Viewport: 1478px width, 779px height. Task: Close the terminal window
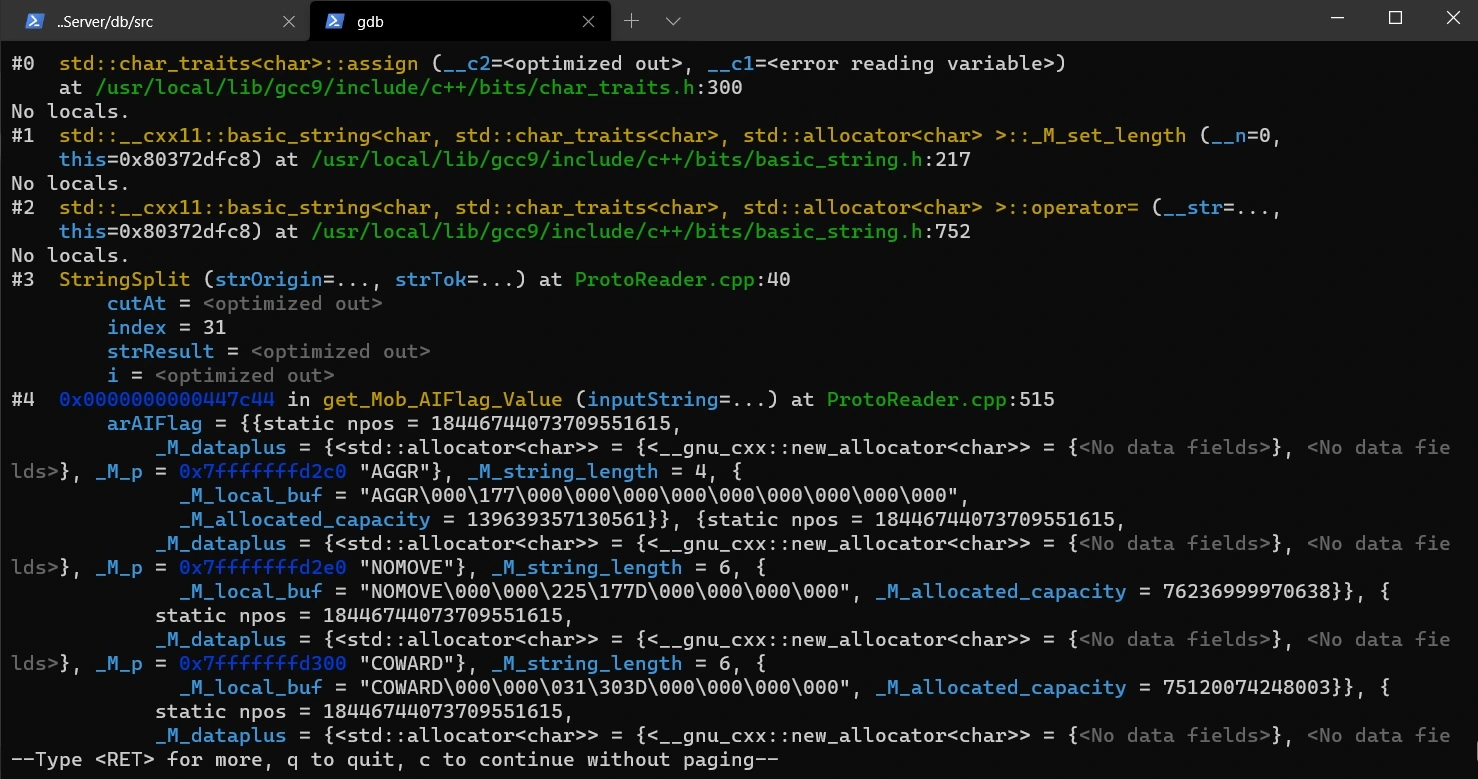click(x=1451, y=18)
